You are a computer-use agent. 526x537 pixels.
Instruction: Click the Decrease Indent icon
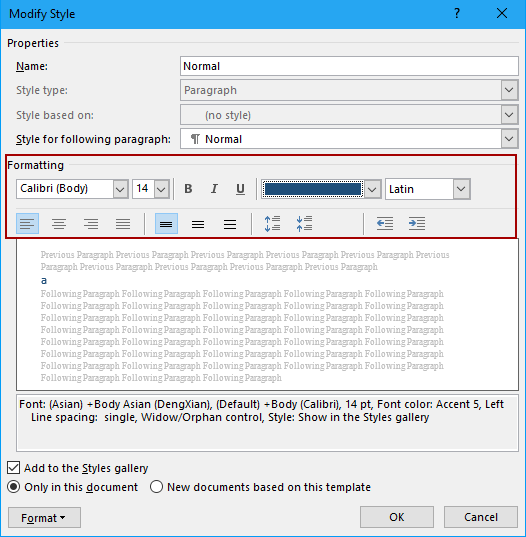pos(385,224)
